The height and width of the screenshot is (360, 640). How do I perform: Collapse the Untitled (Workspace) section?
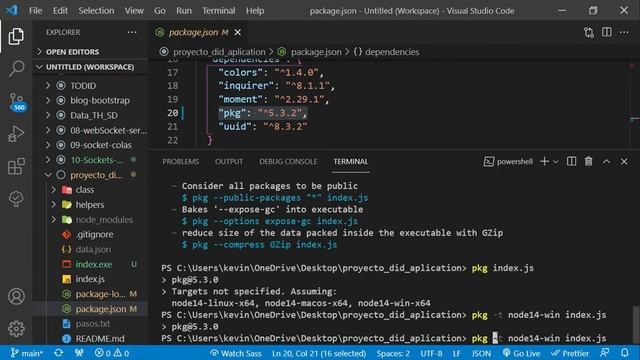pos(90,67)
